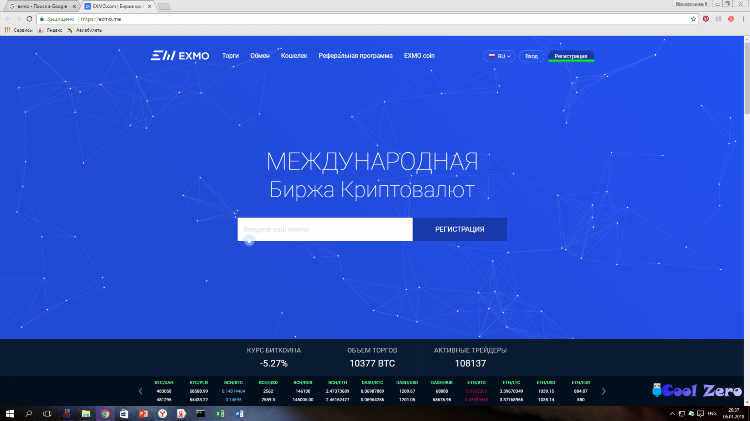Open the Яндекс bookmark
Image resolution: width=750 pixels, height=421 pixels.
pos(50,30)
